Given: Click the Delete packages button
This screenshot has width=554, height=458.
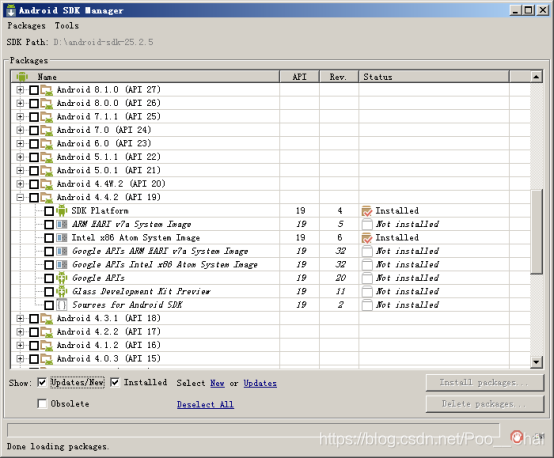Looking at the screenshot, I should point(484,404).
